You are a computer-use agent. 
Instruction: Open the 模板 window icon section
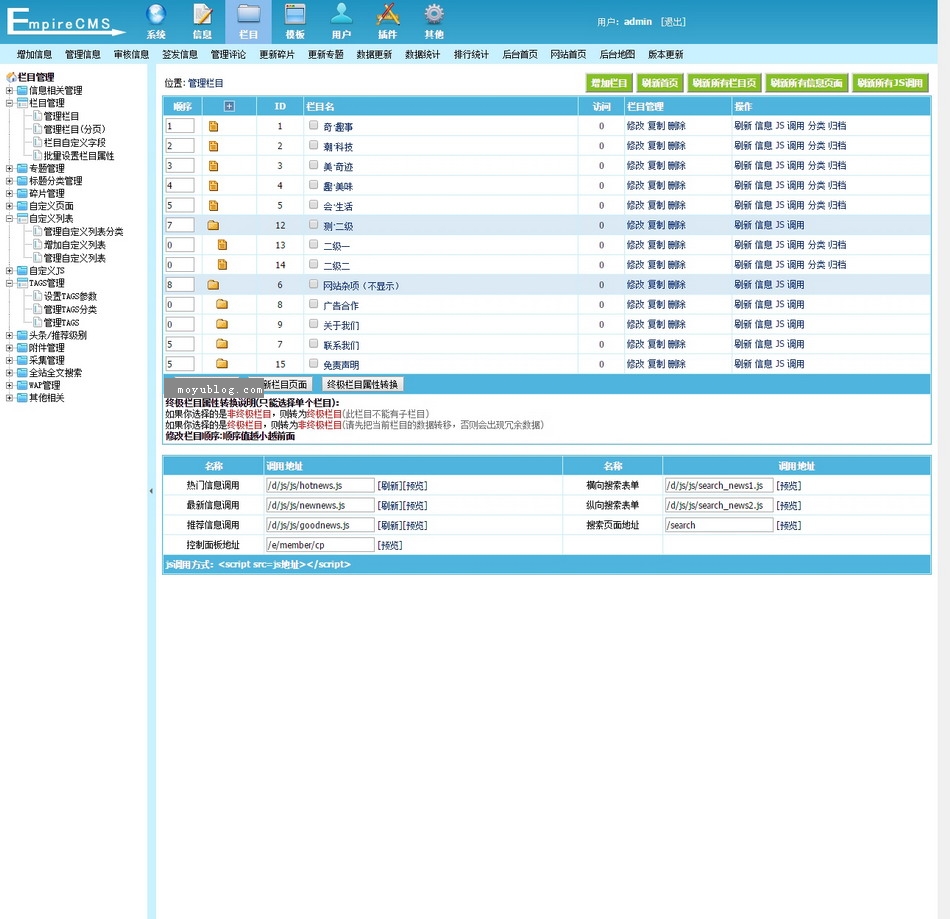pos(295,21)
